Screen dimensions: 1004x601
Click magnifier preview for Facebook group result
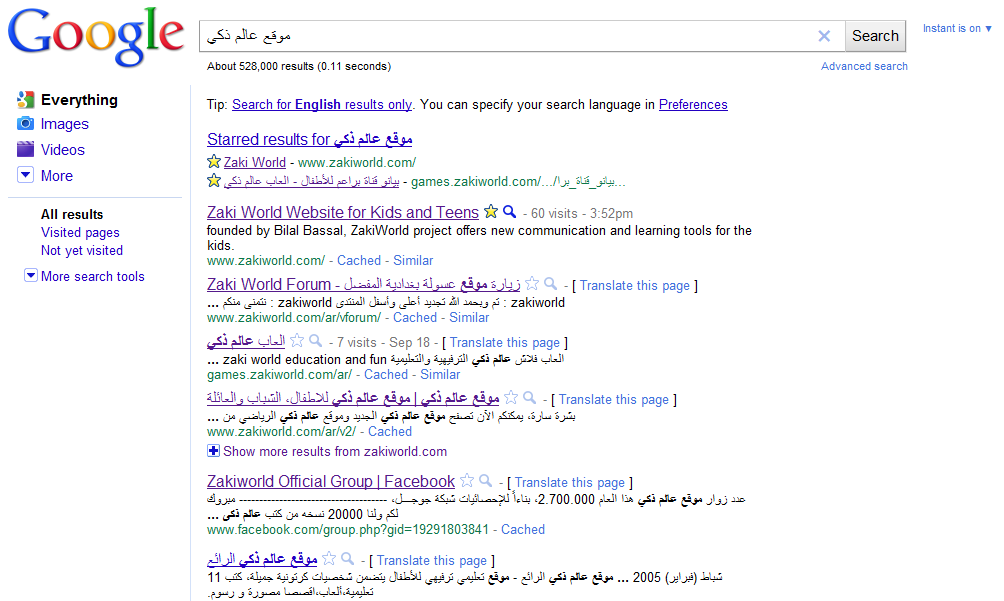[486, 480]
